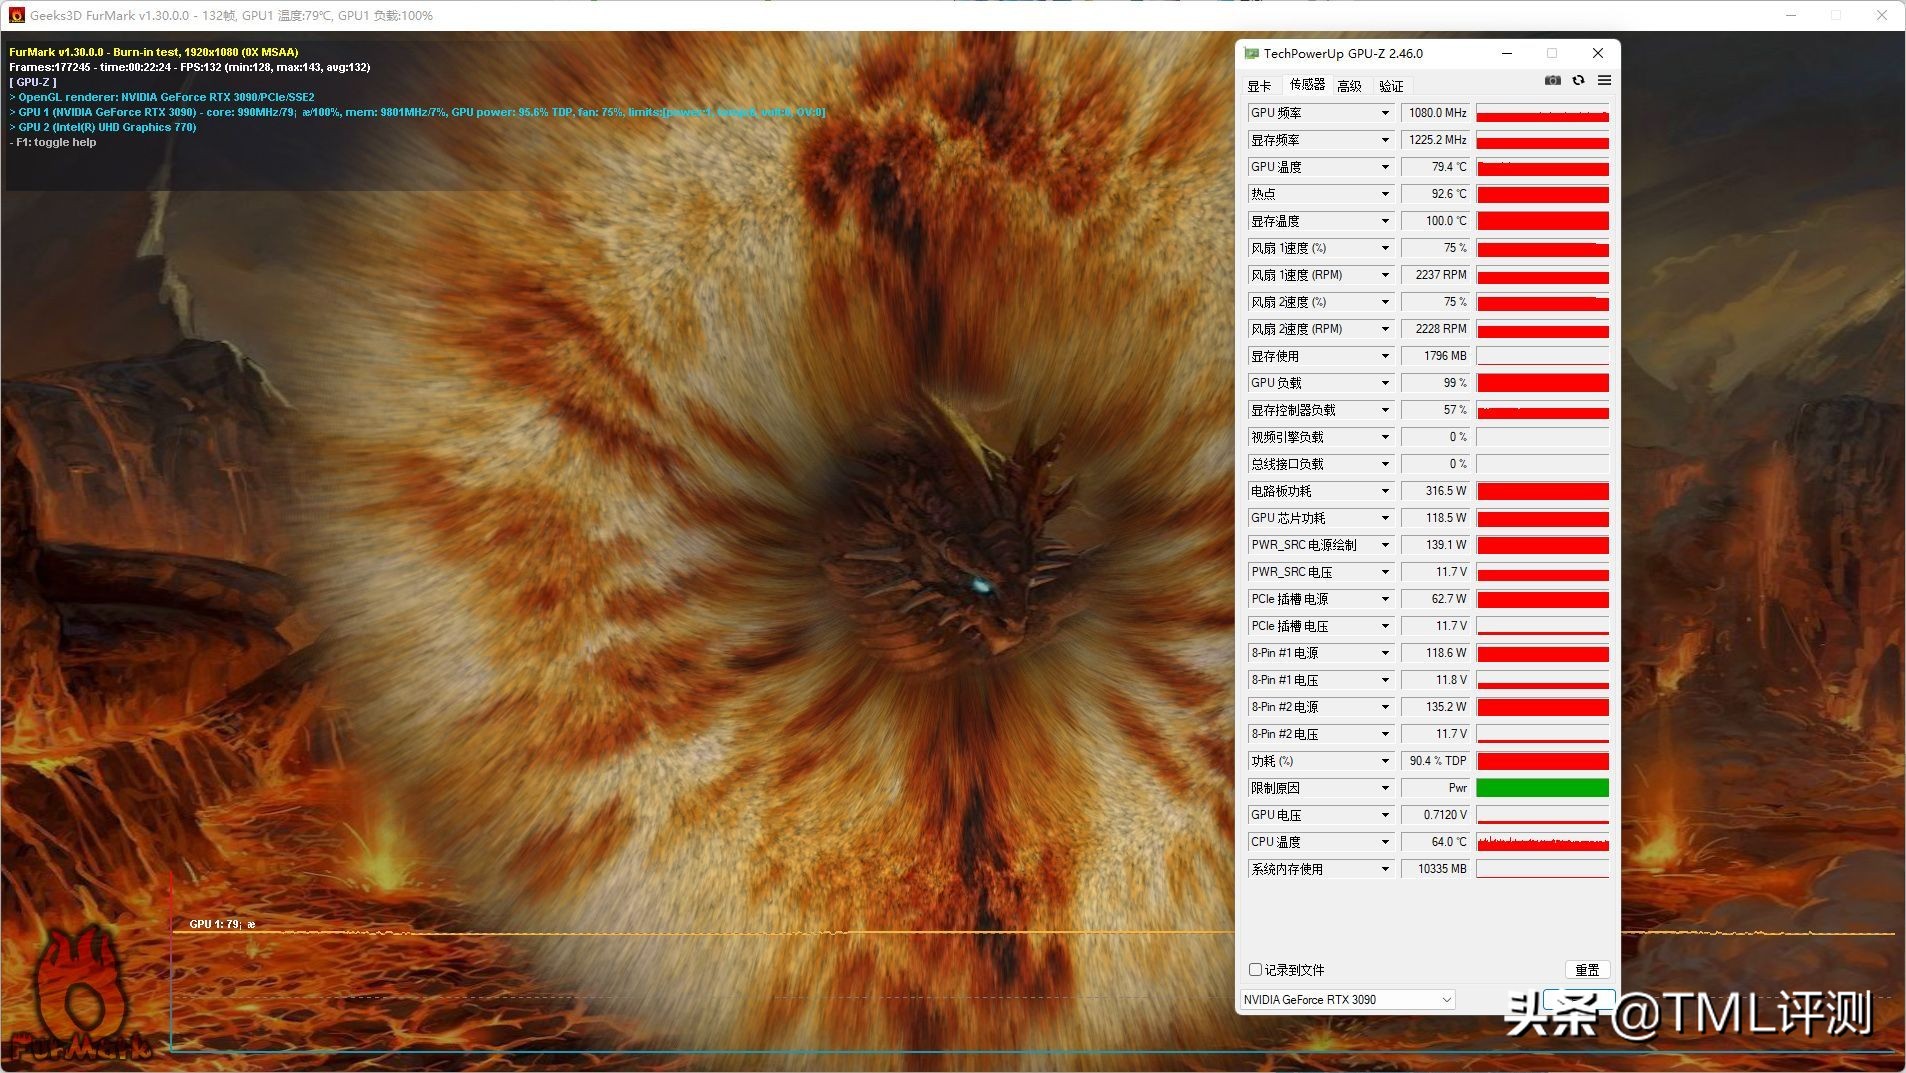This screenshot has width=1906, height=1073.
Task: Open the GPU-Z hamburger menu
Action: 1604,80
